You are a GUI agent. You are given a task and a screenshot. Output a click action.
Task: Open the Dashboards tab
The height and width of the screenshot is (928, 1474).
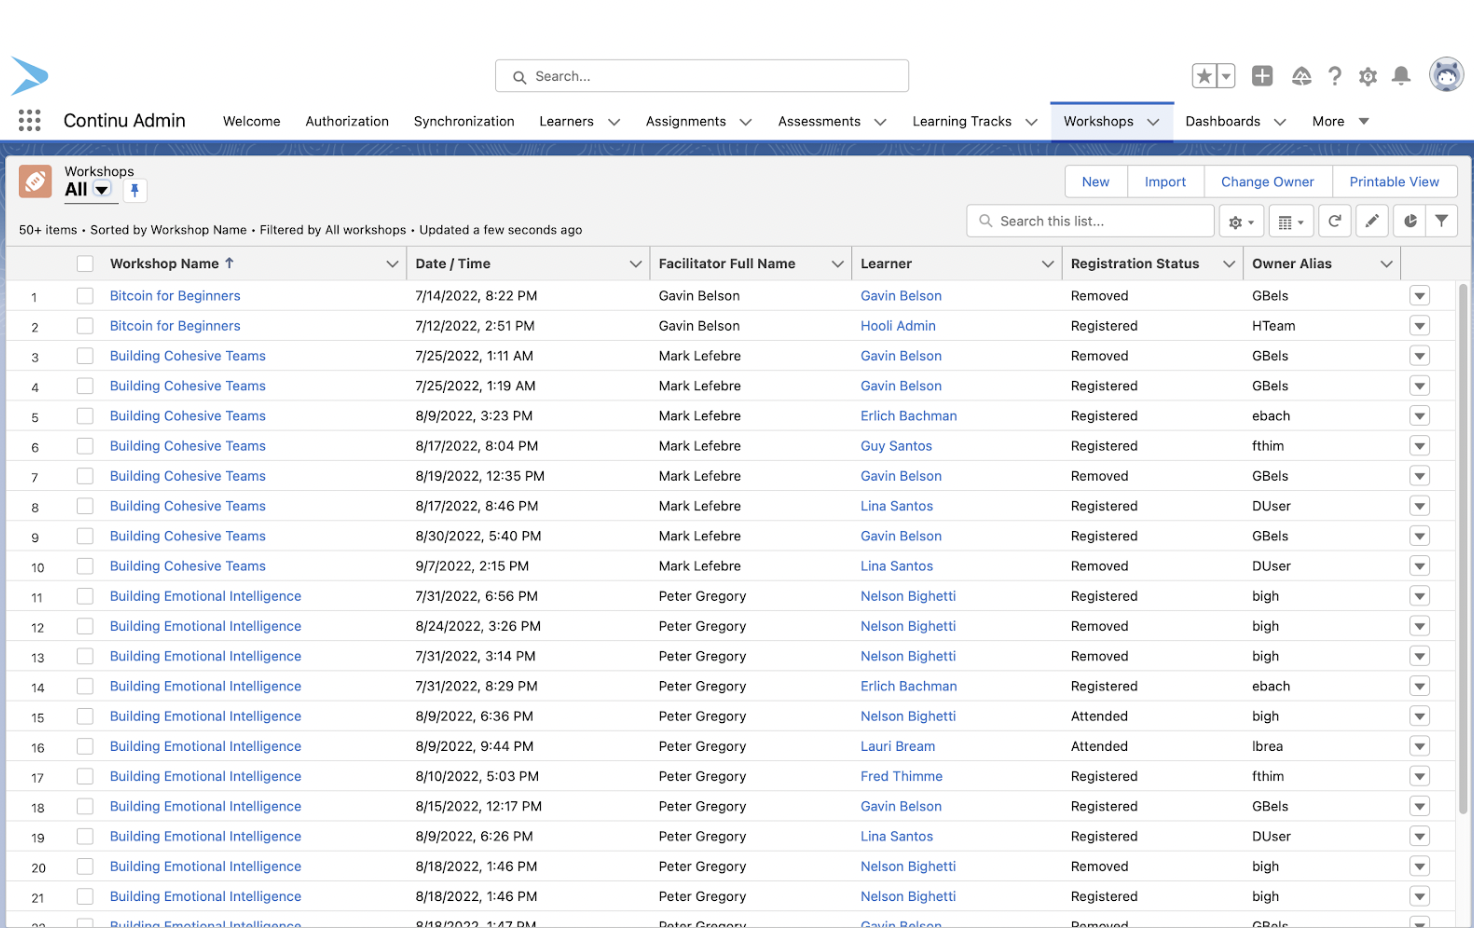[1224, 121]
